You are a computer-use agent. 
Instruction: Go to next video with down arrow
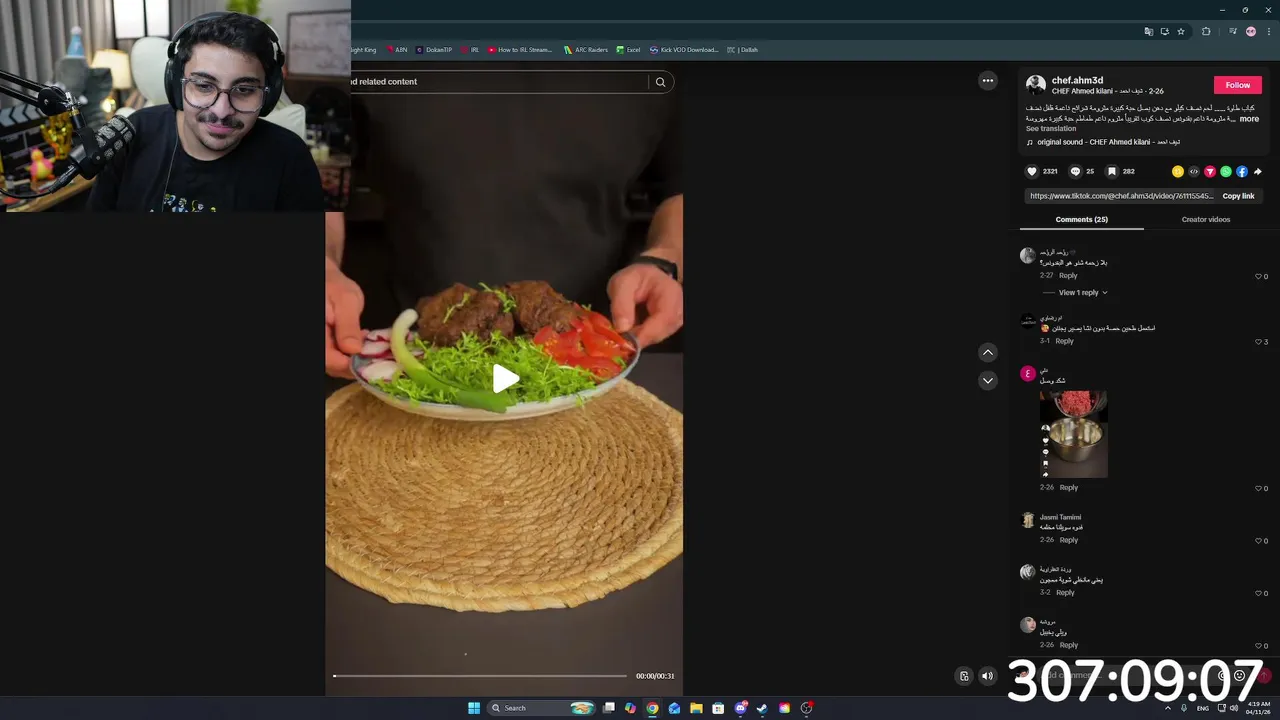pos(988,381)
